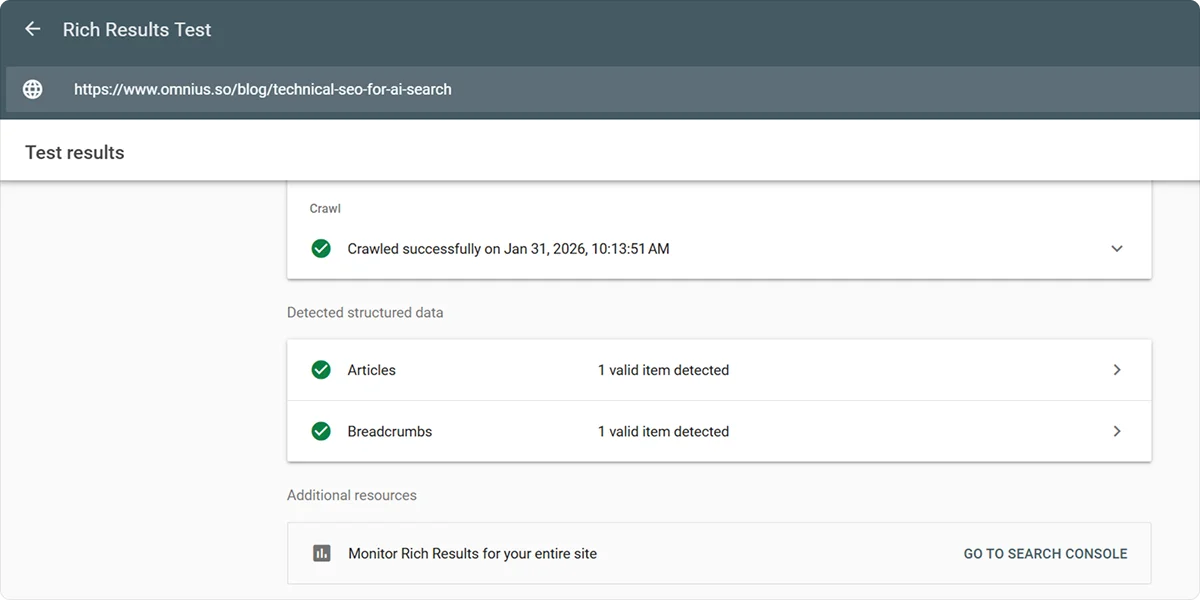Image resolution: width=1200 pixels, height=600 pixels.
Task: Click the Rich Results Test page title
Action: pyautogui.click(x=137, y=29)
